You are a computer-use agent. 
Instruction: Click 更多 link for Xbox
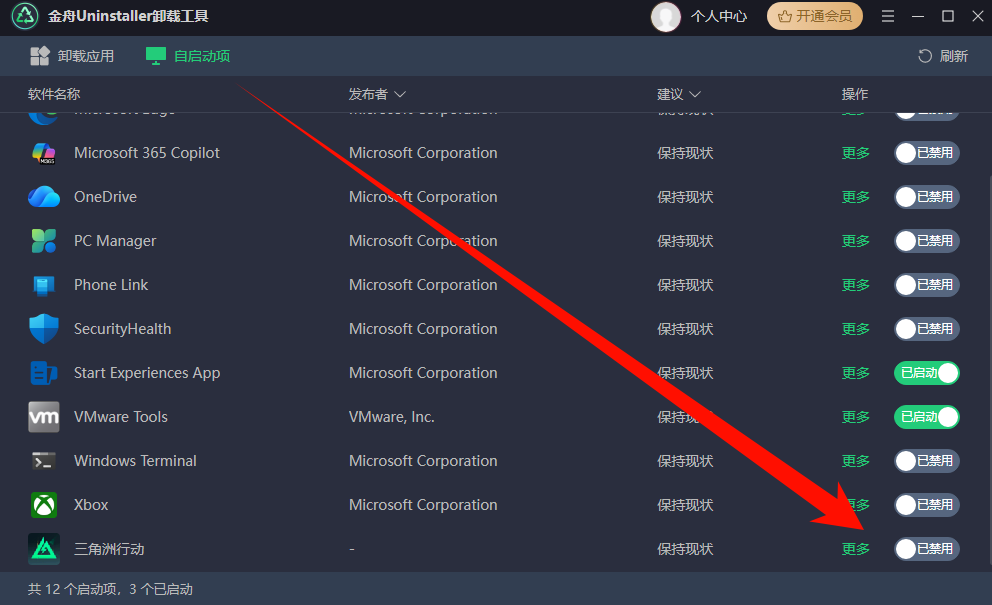pyautogui.click(x=856, y=505)
